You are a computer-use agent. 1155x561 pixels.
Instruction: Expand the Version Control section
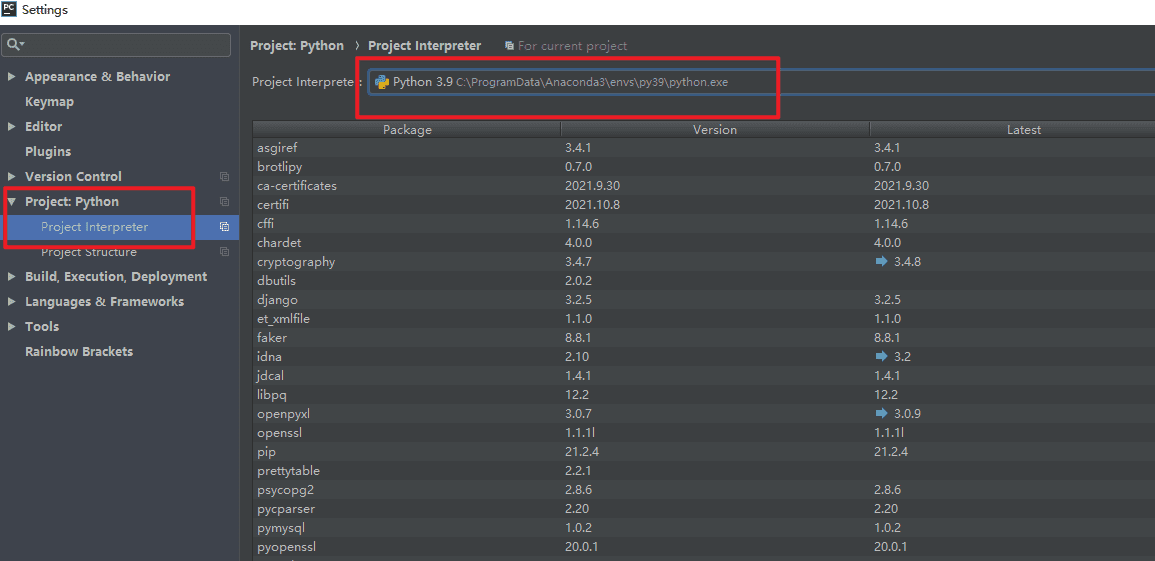tap(11, 177)
